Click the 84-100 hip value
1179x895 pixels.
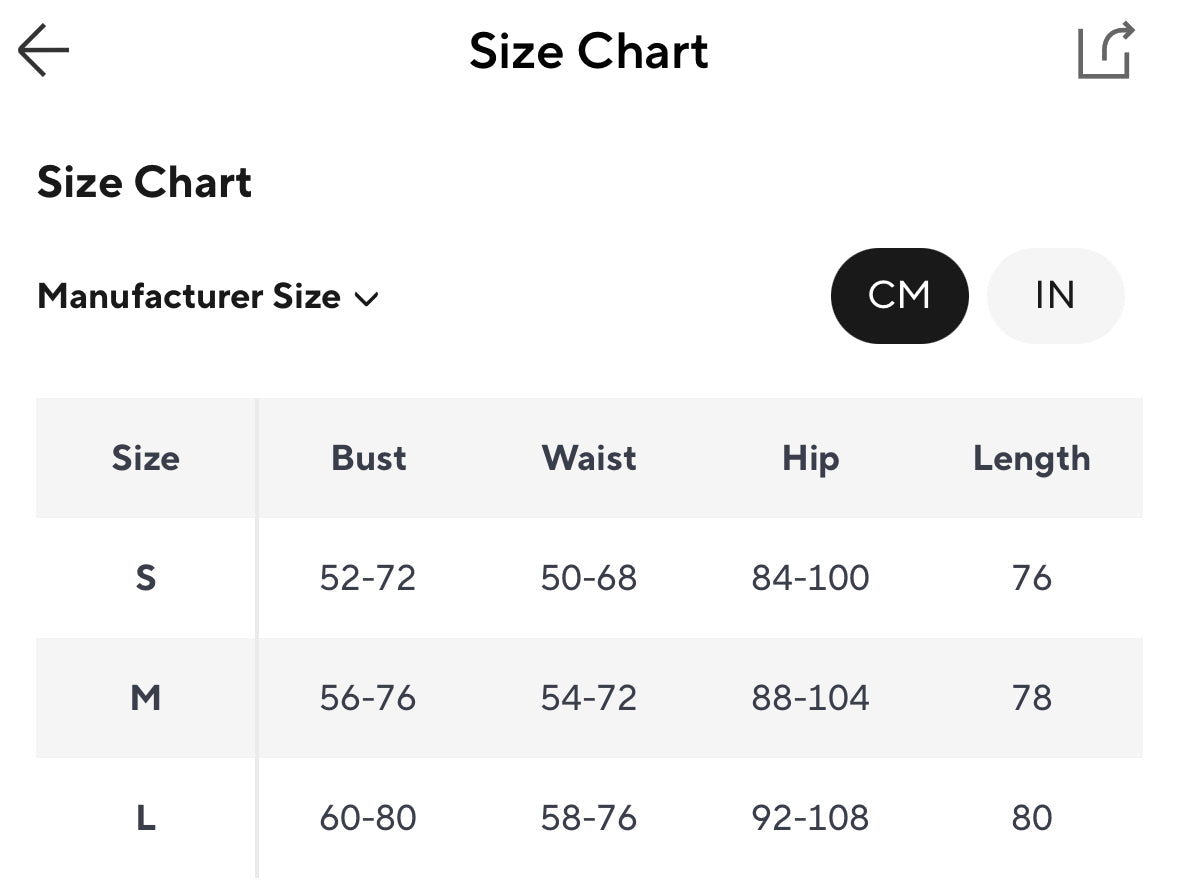pyautogui.click(x=810, y=578)
